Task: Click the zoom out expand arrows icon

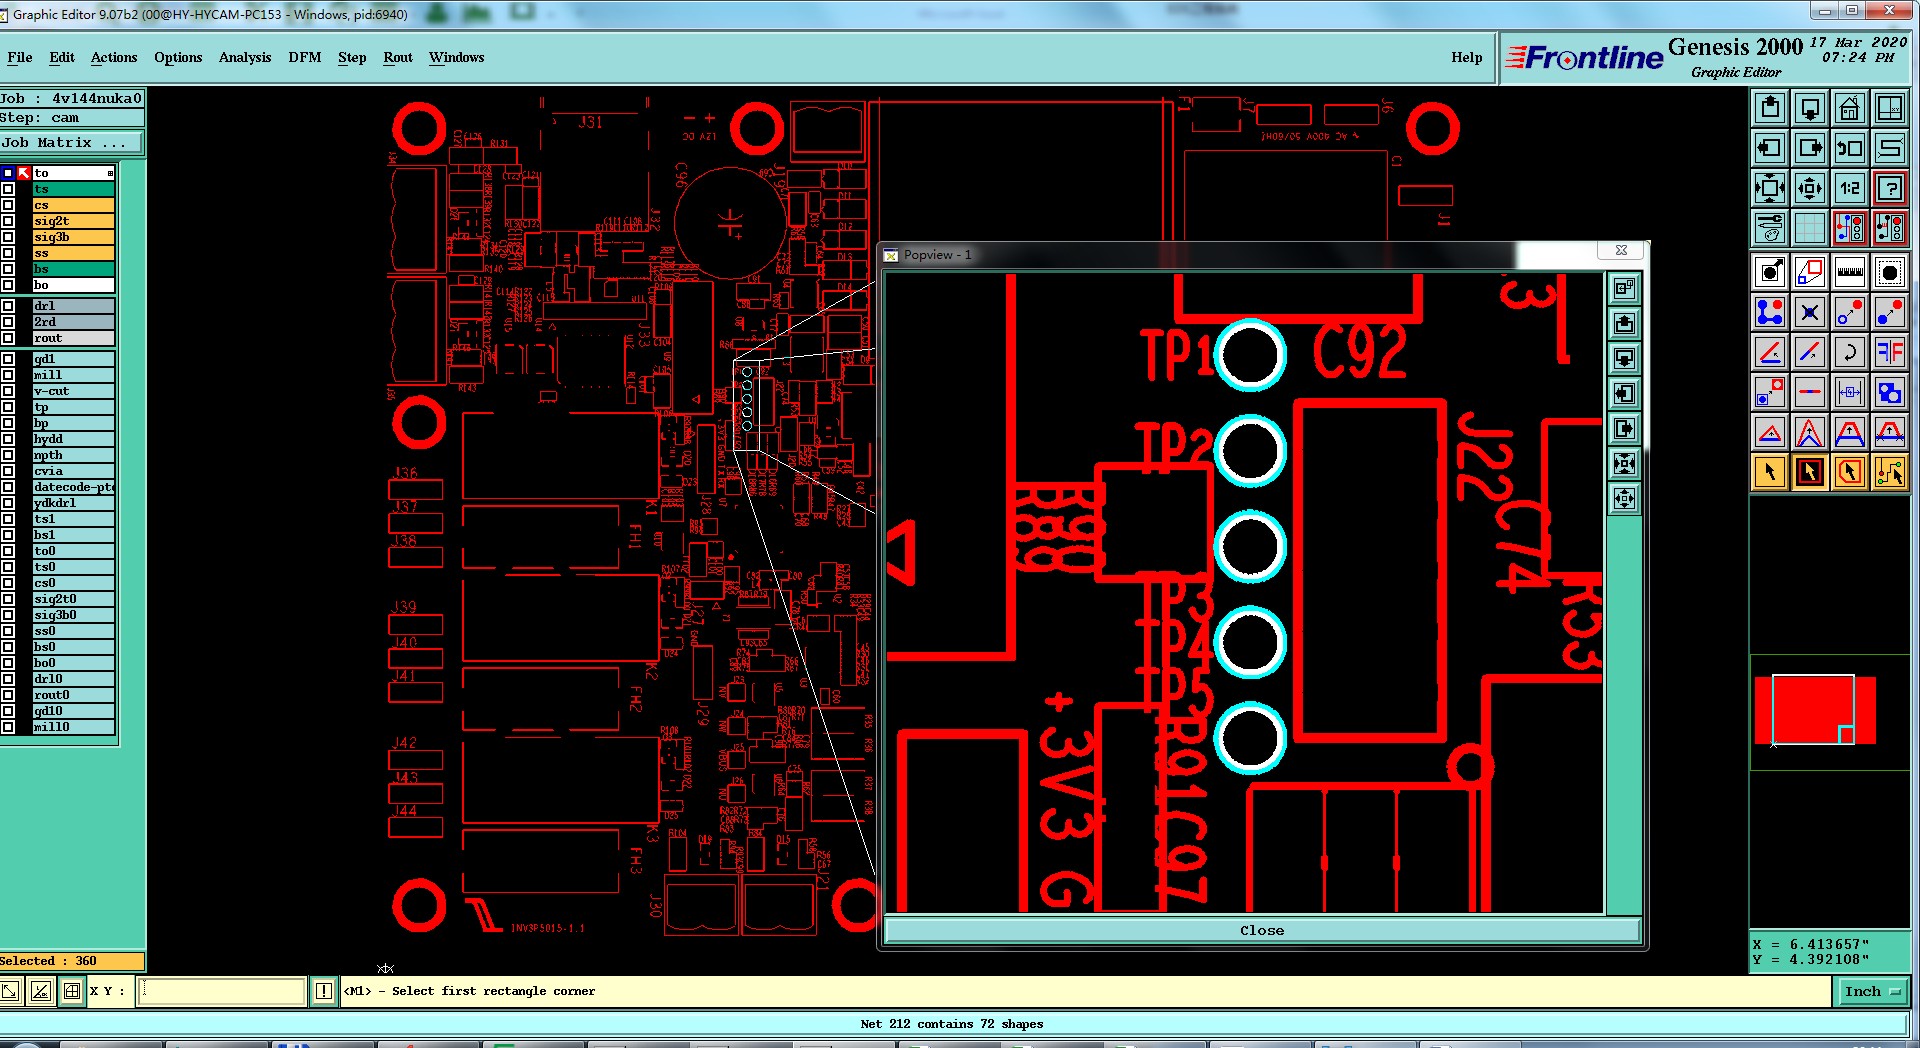Action: click(x=1769, y=188)
